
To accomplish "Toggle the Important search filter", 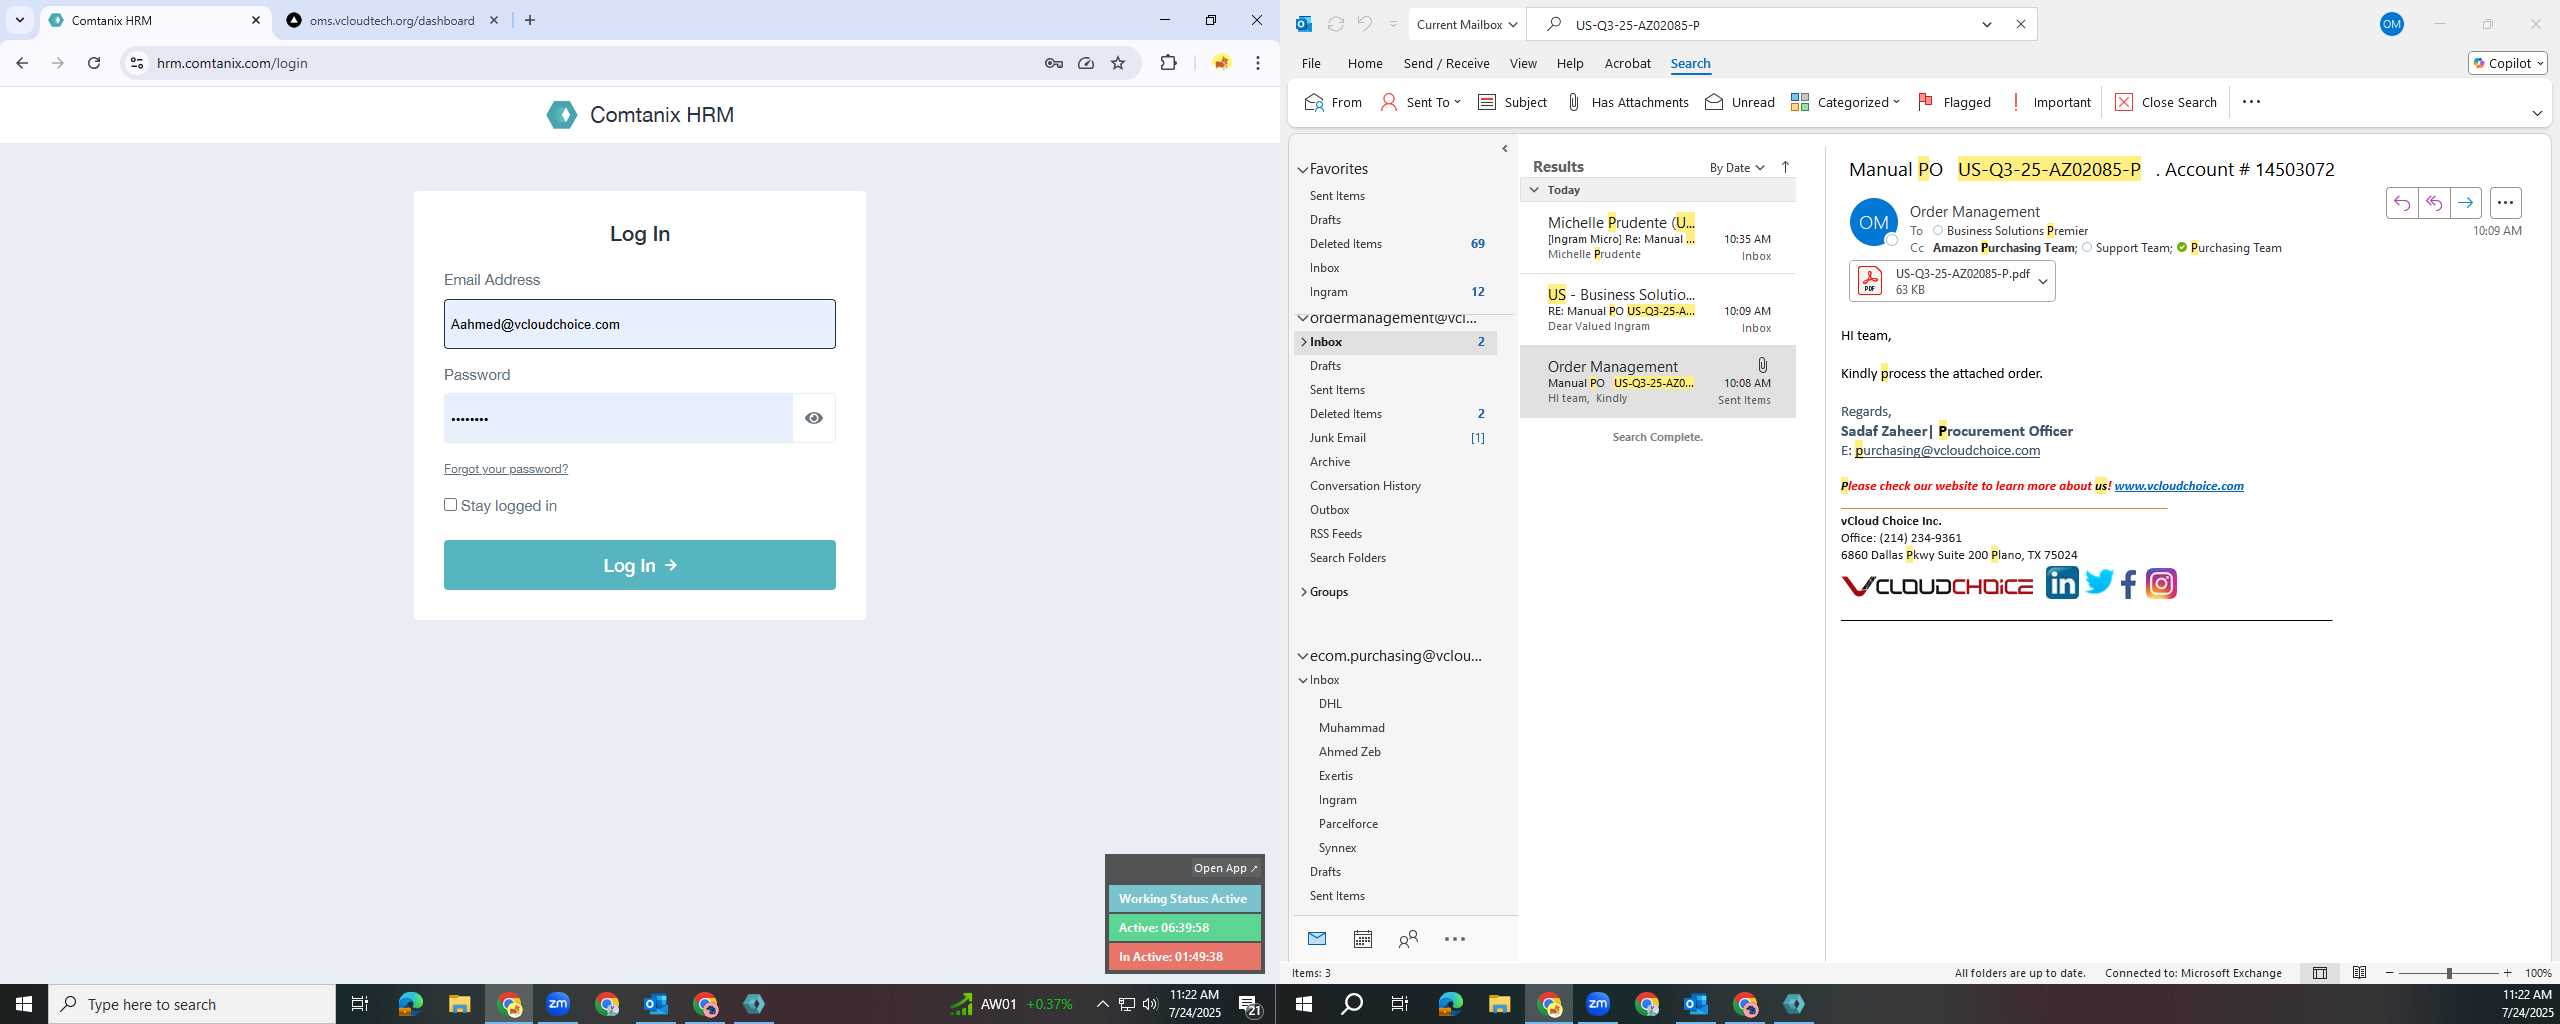I will click(x=2050, y=102).
